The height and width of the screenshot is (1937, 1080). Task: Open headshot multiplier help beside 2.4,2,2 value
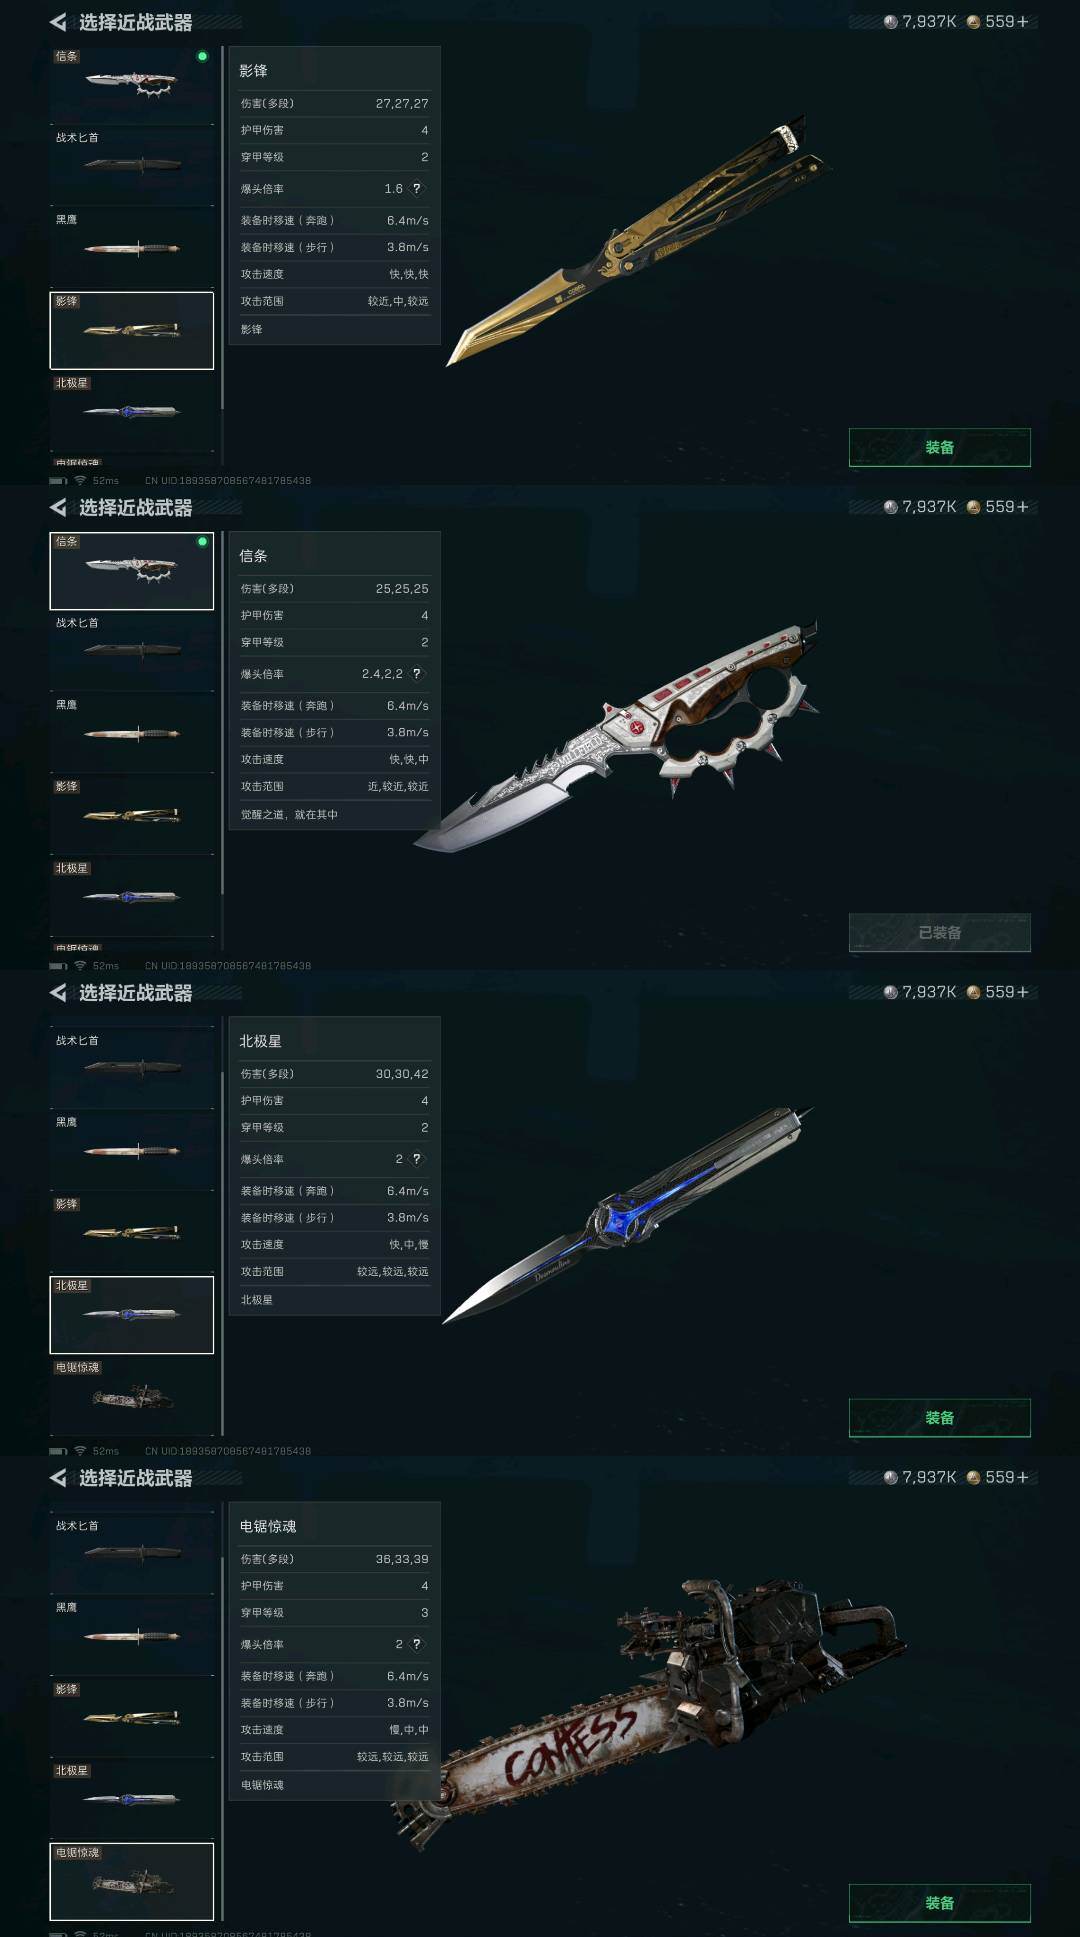pyautogui.click(x=417, y=673)
